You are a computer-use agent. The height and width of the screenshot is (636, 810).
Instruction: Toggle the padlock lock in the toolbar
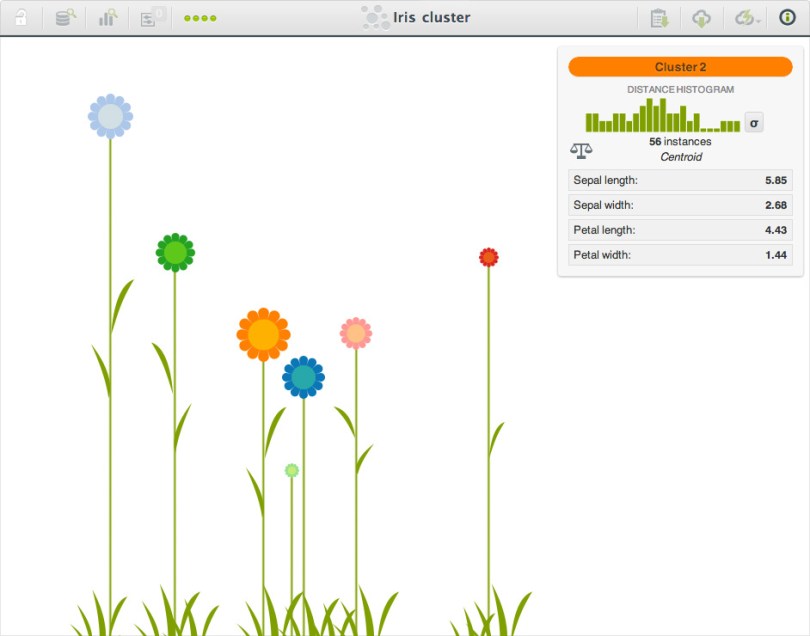tap(22, 17)
